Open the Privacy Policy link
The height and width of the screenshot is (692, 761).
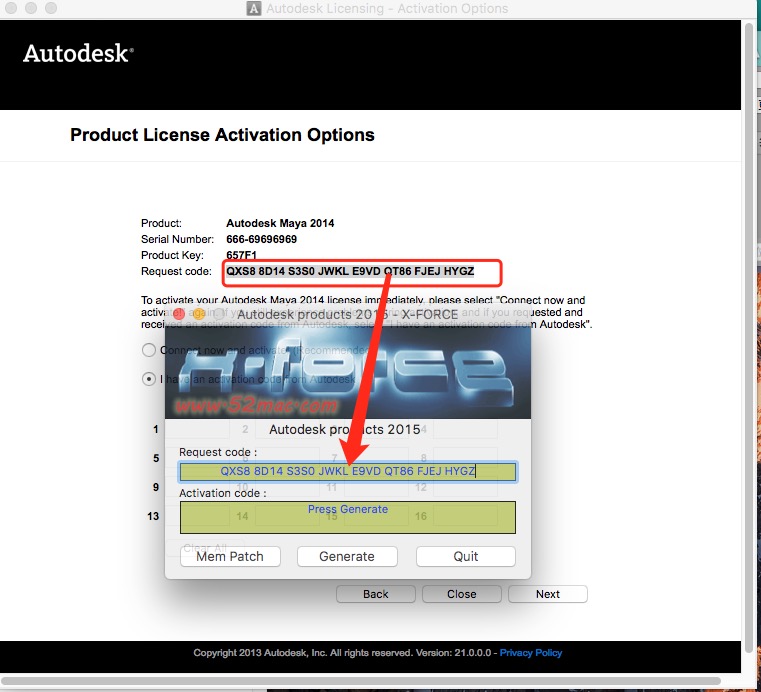click(530, 653)
